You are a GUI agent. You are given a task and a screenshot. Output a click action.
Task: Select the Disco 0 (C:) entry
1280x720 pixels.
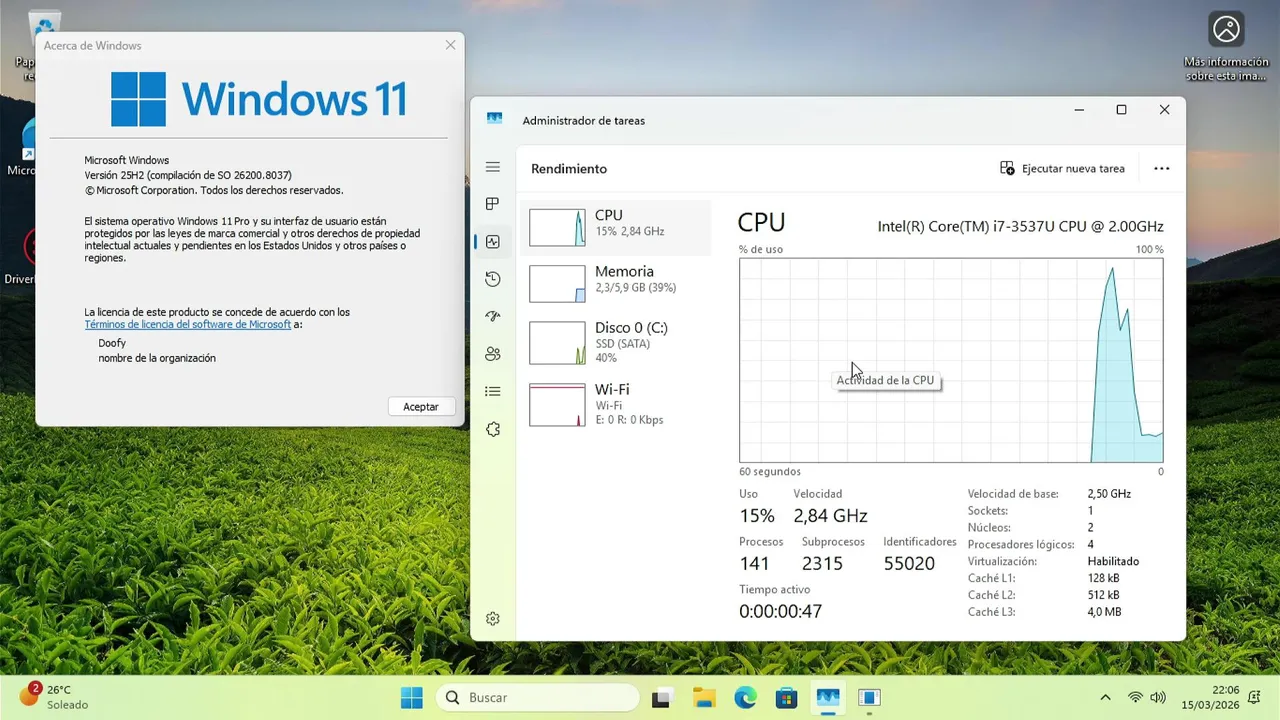coord(616,342)
